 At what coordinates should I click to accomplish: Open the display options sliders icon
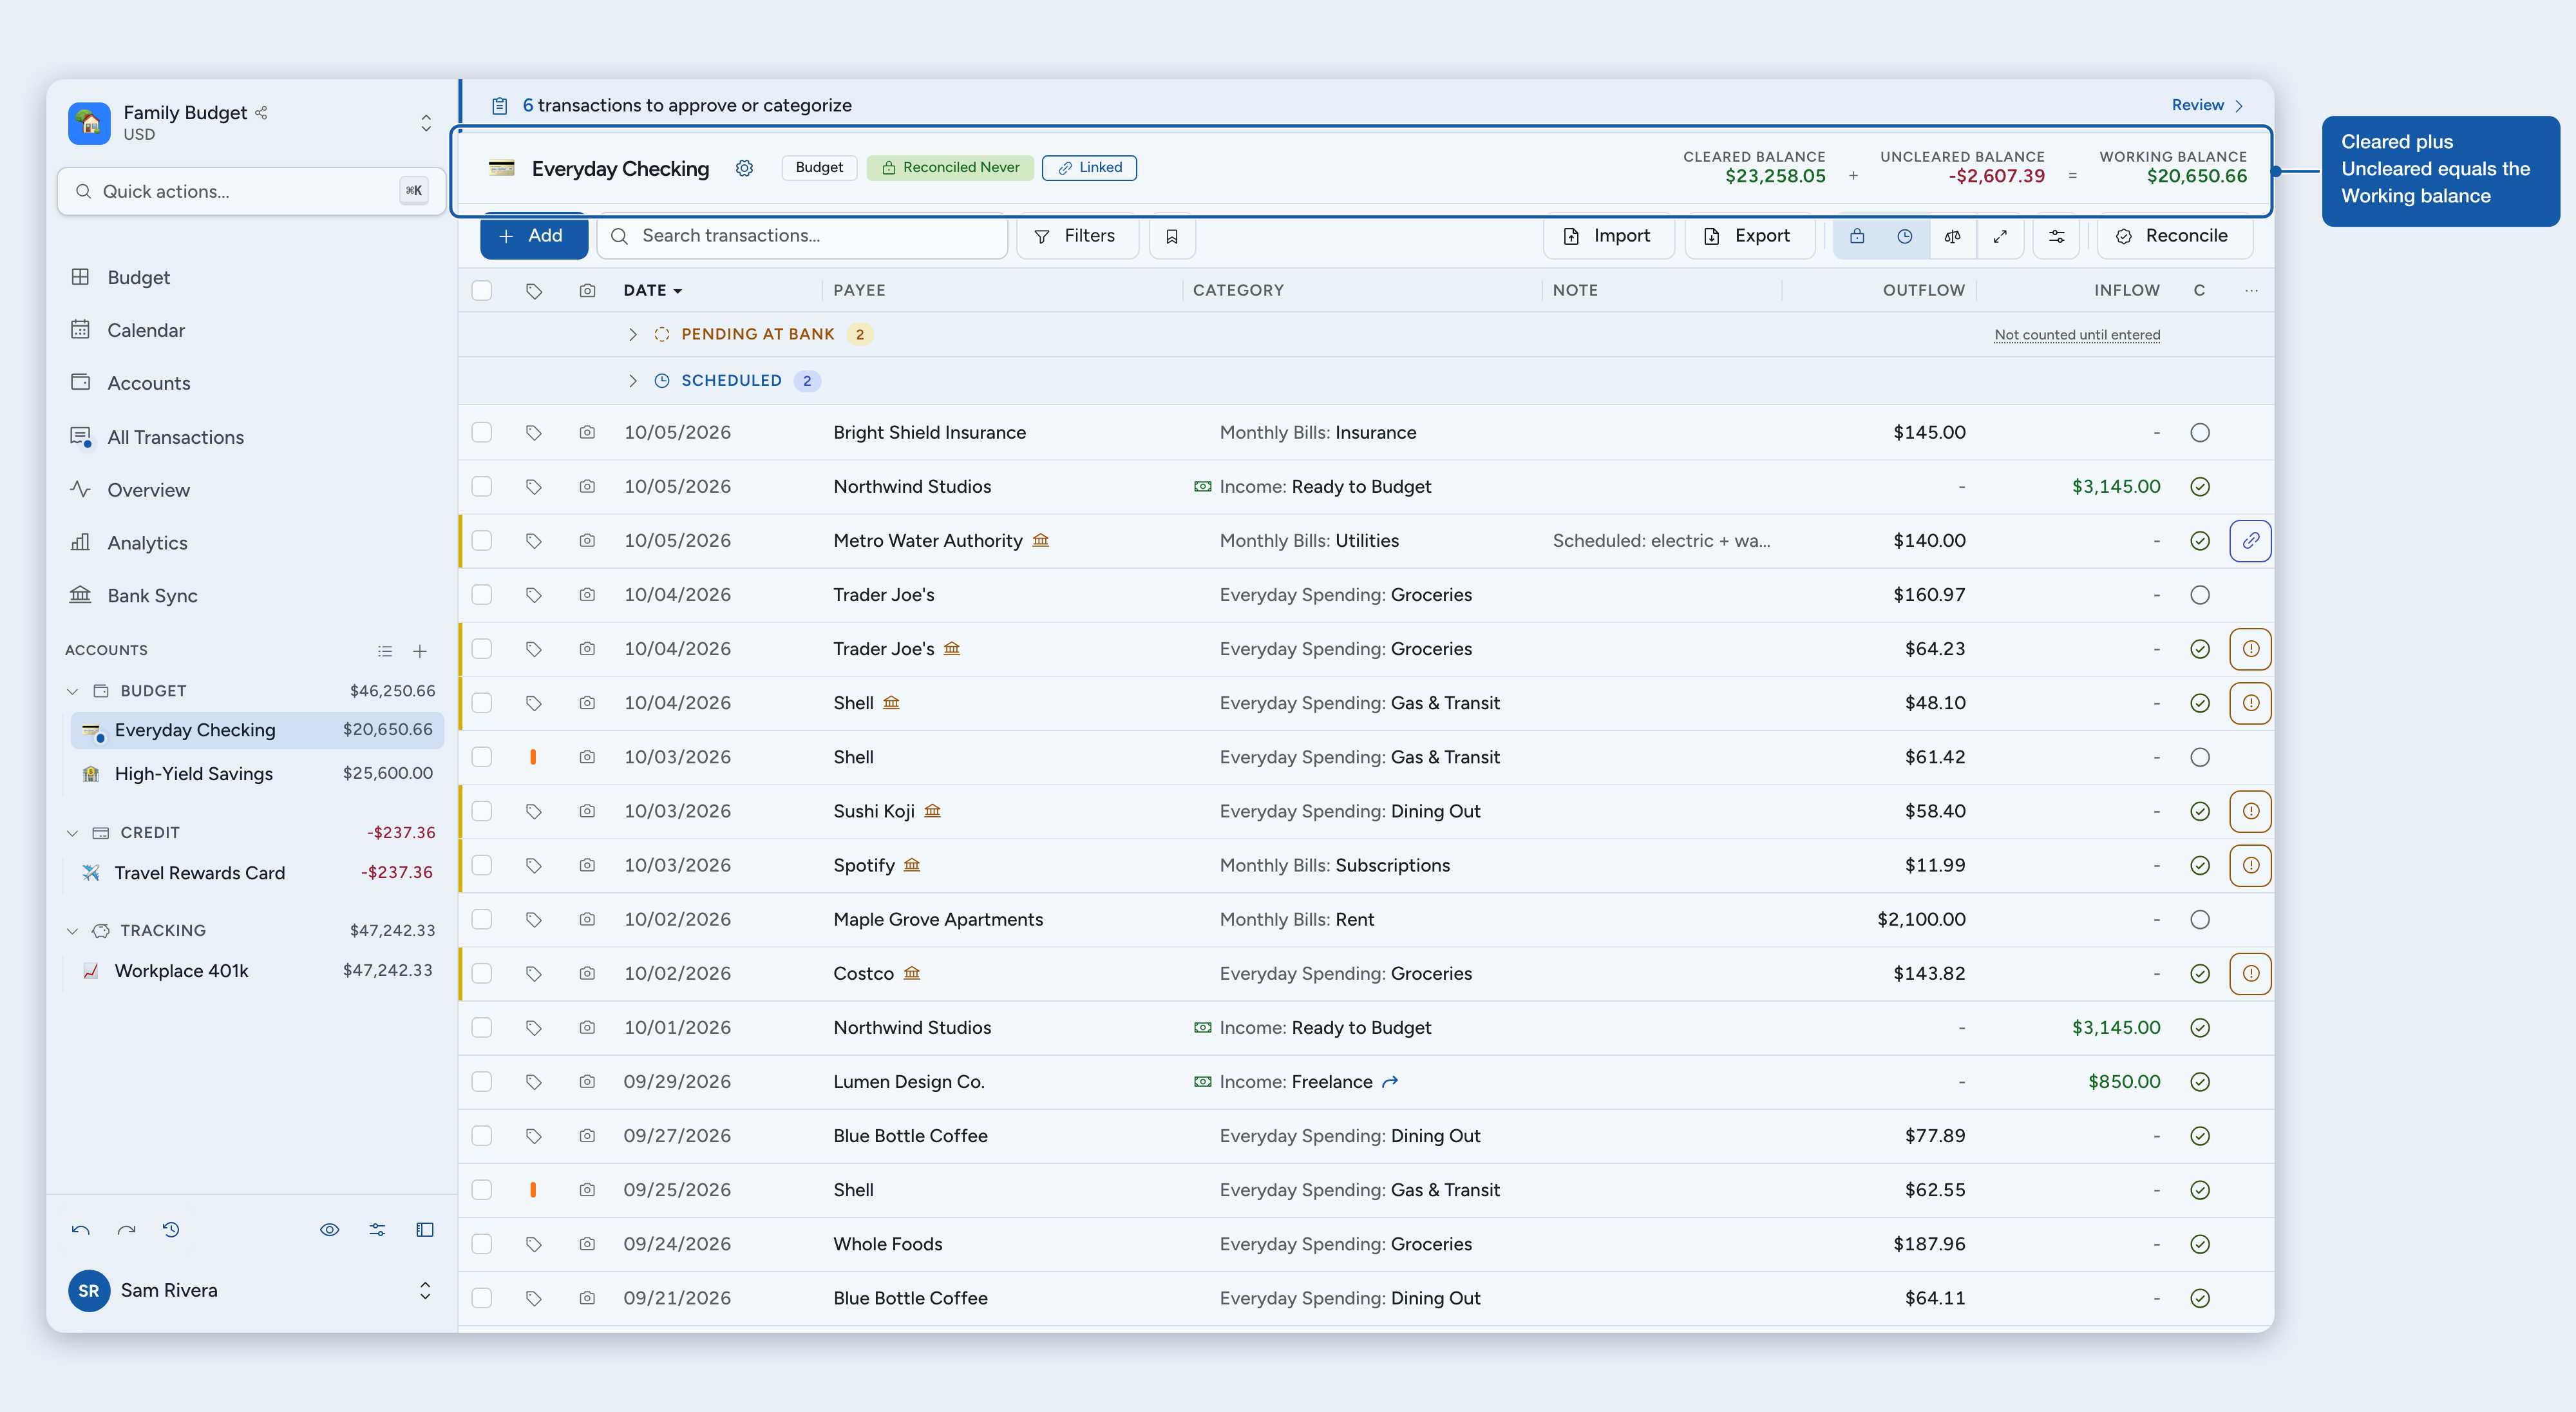(2057, 236)
